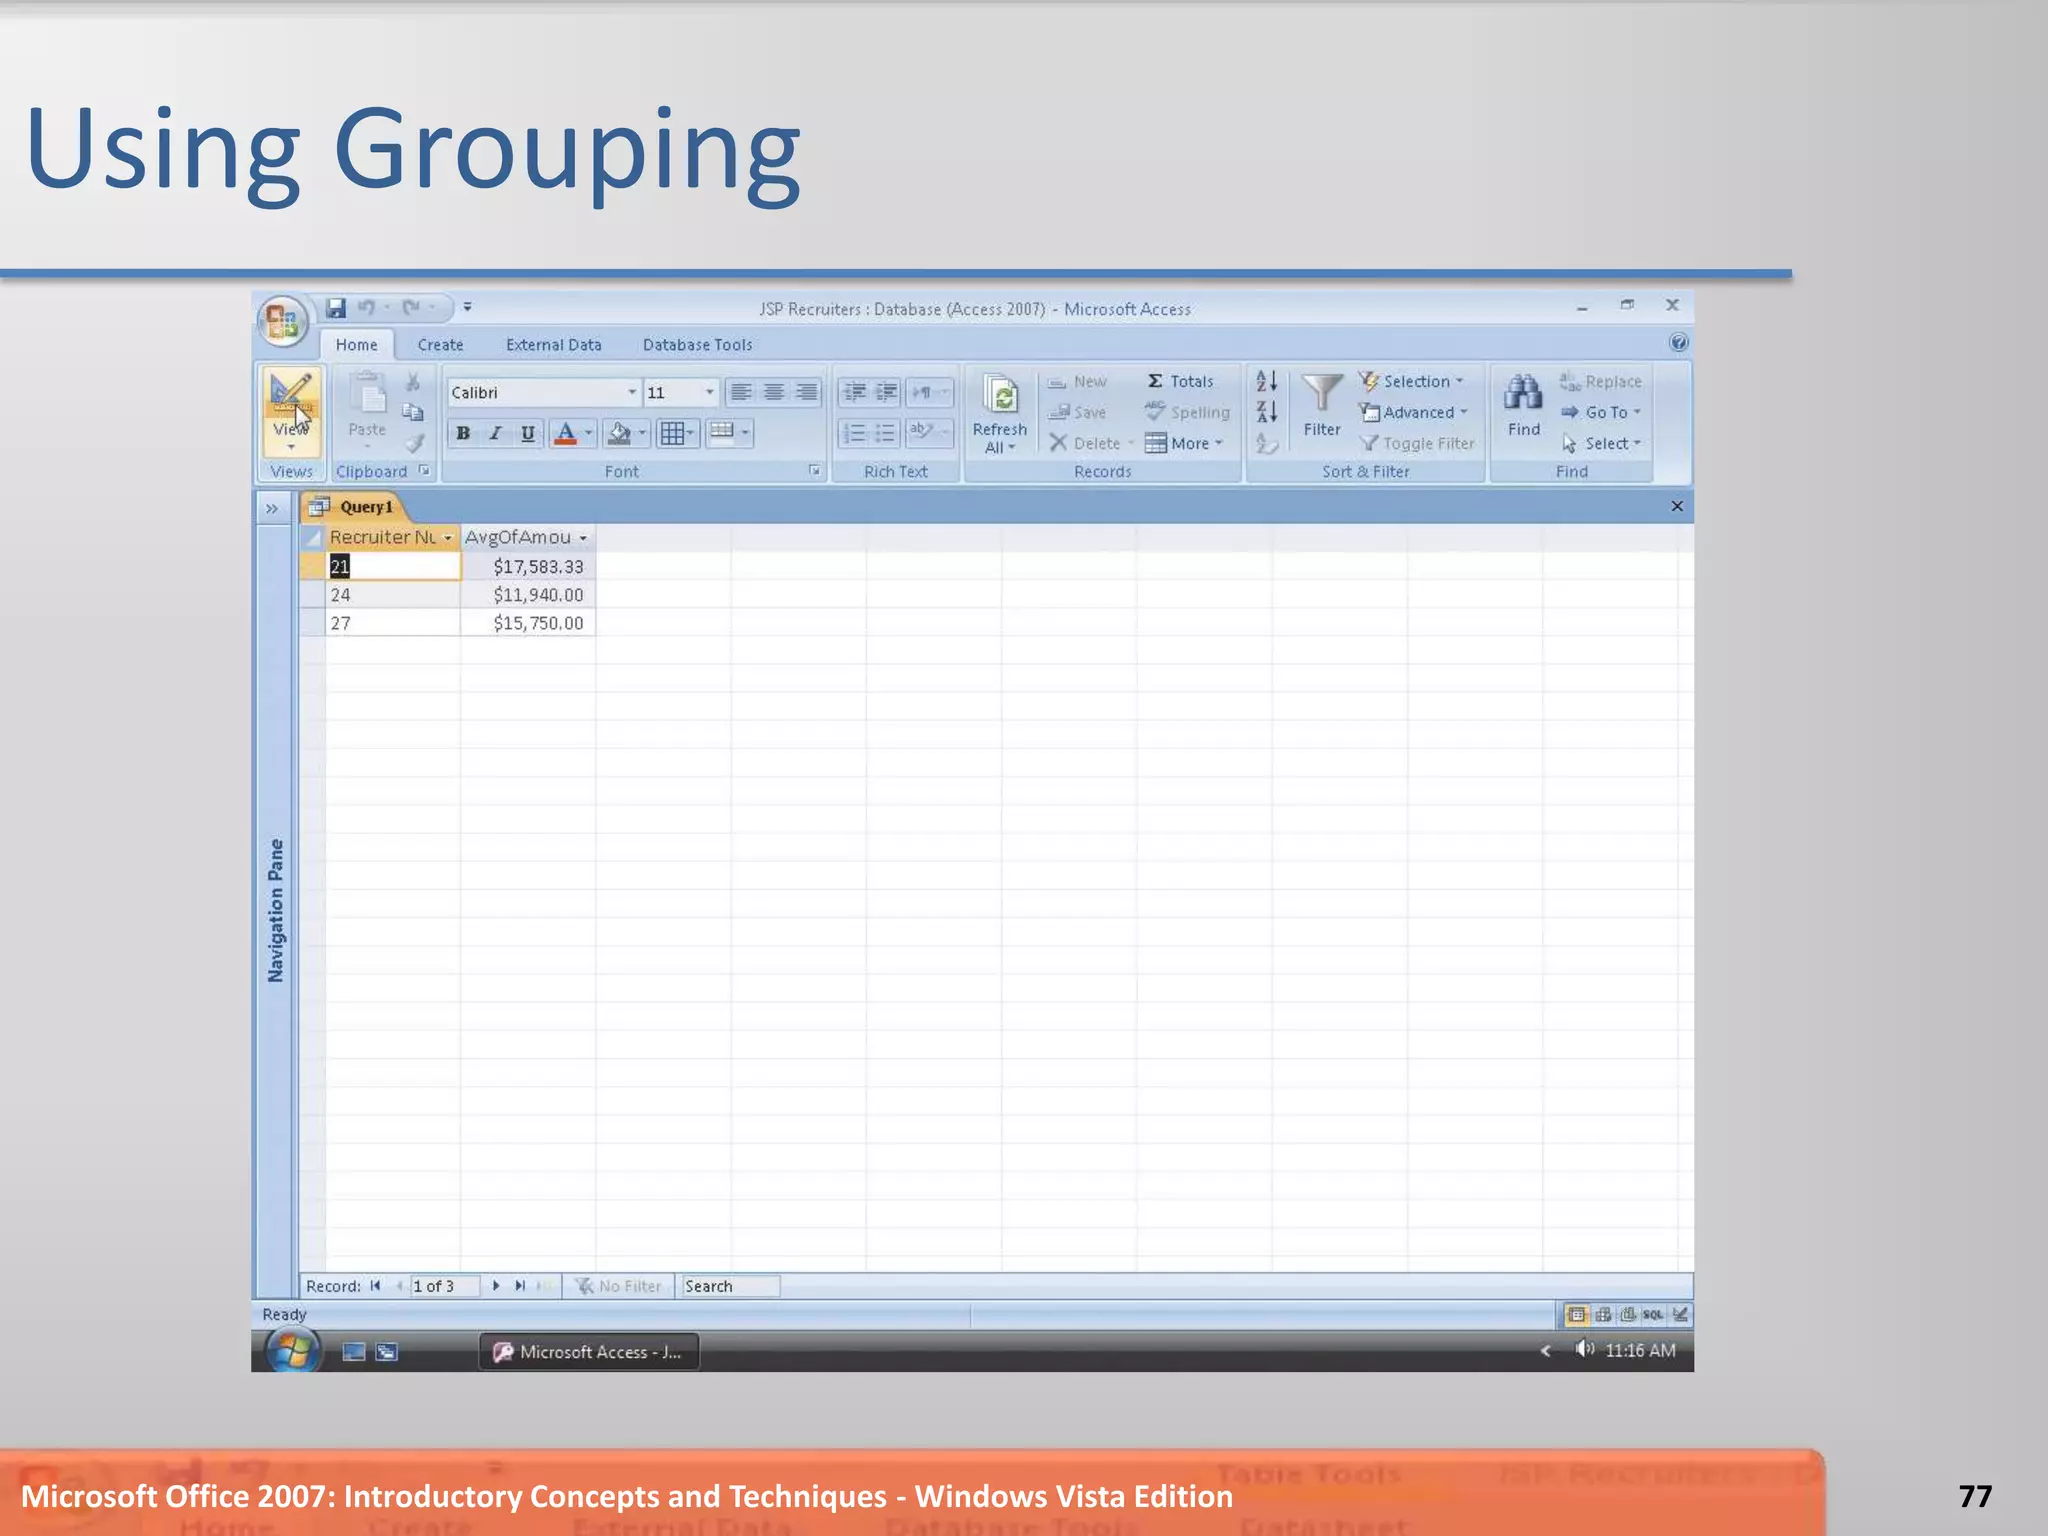Open the Selection filter dropdown
Viewport: 2048px width, 1536px height.
[x=1411, y=381]
